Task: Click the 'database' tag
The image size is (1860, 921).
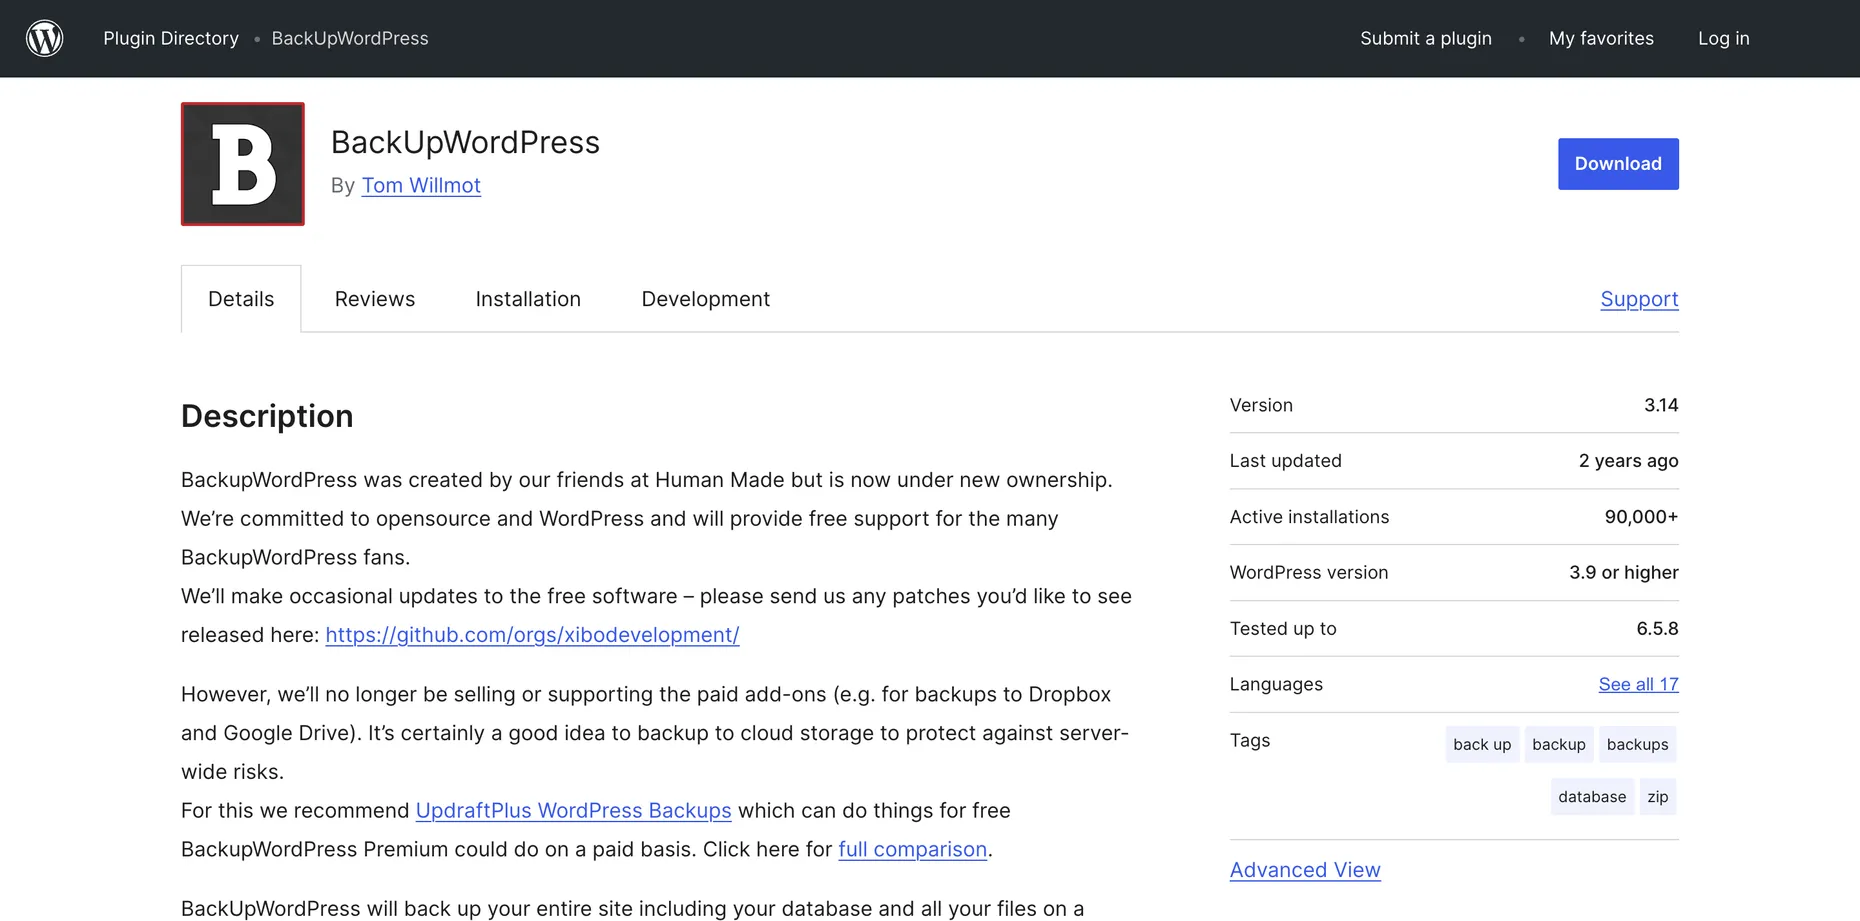Action: tap(1592, 797)
